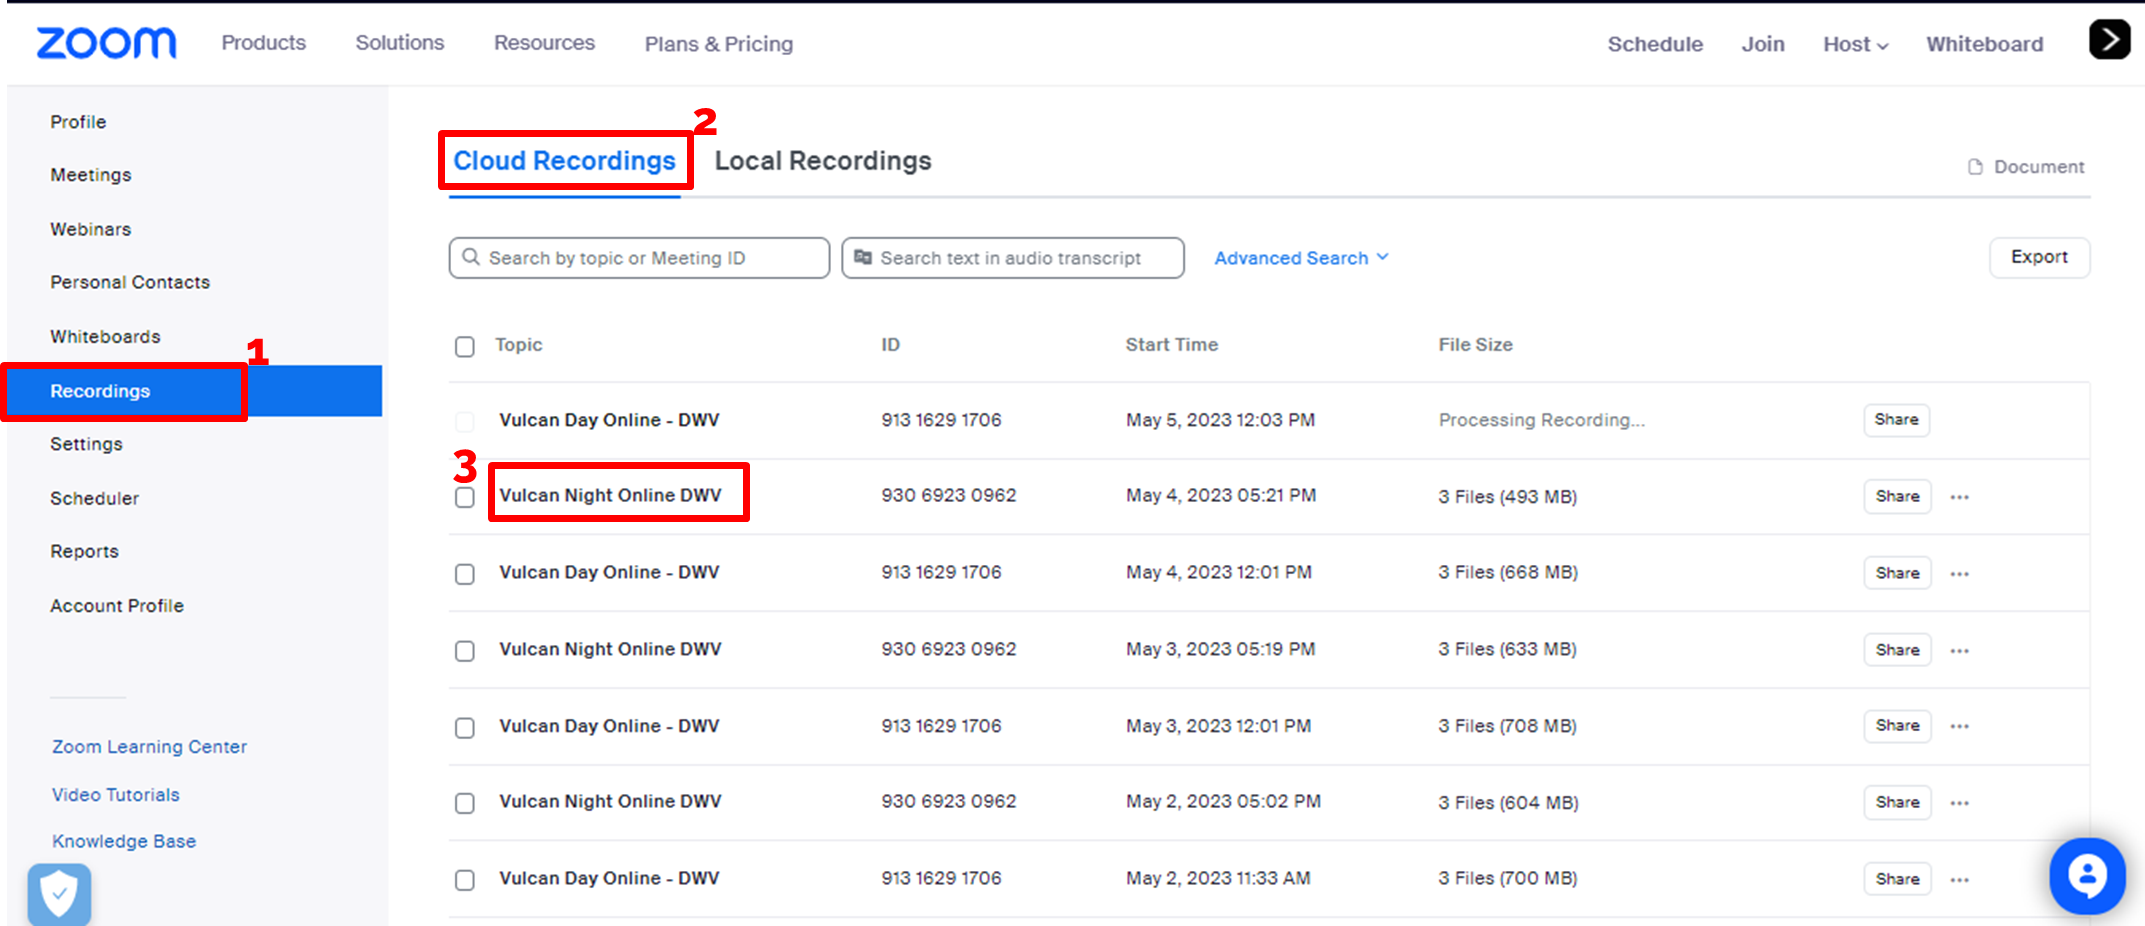Go to Settings in the sidebar
The height and width of the screenshot is (926, 2145).
click(x=87, y=444)
